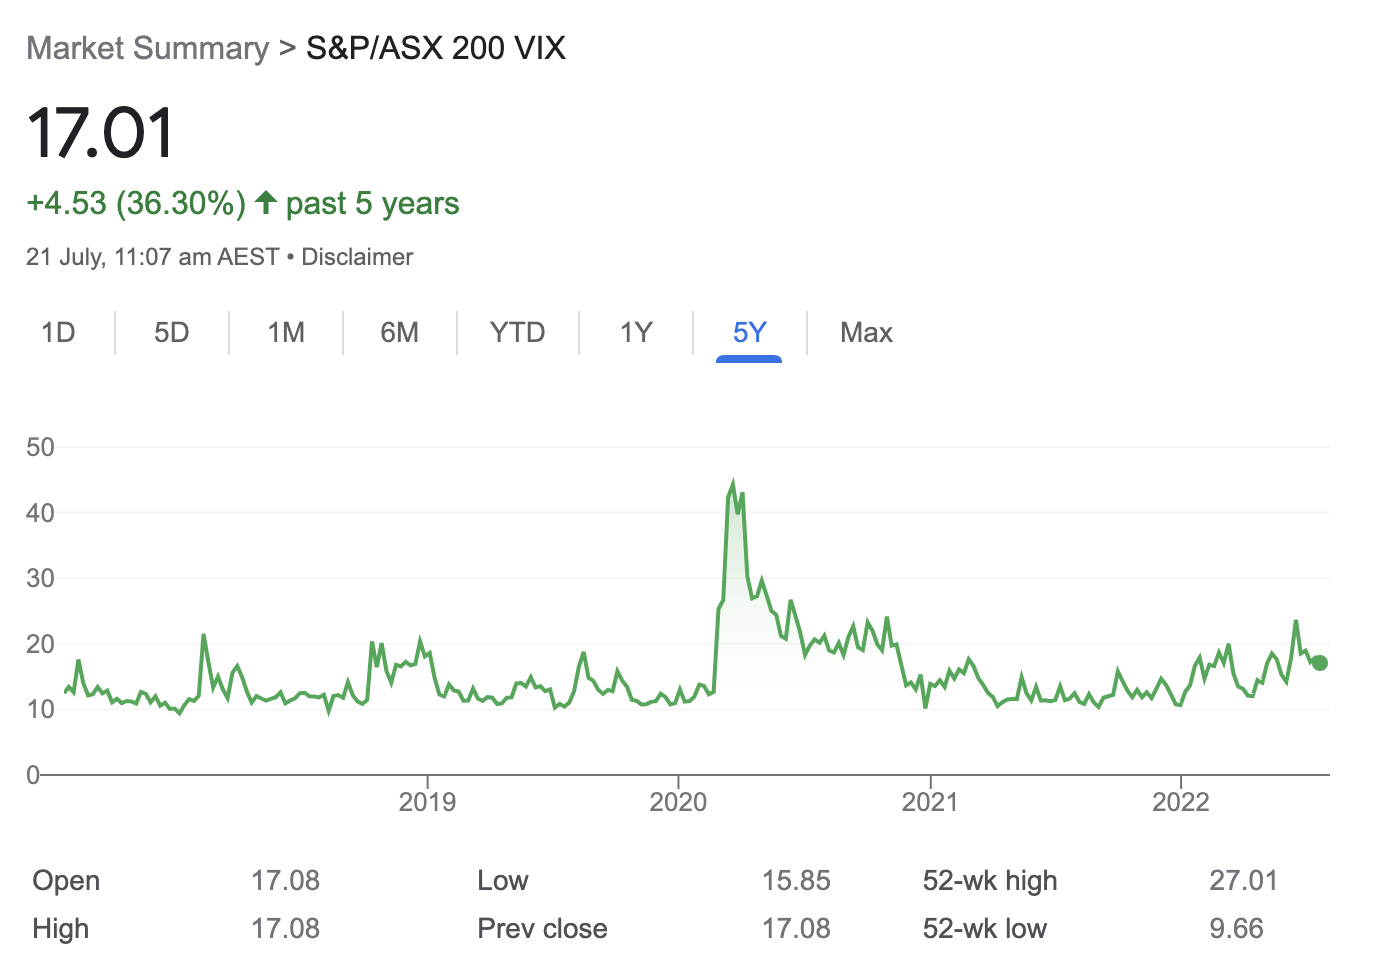Click the 2021 x-axis marker
Image resolution: width=1388 pixels, height=970 pixels.
coord(930,802)
